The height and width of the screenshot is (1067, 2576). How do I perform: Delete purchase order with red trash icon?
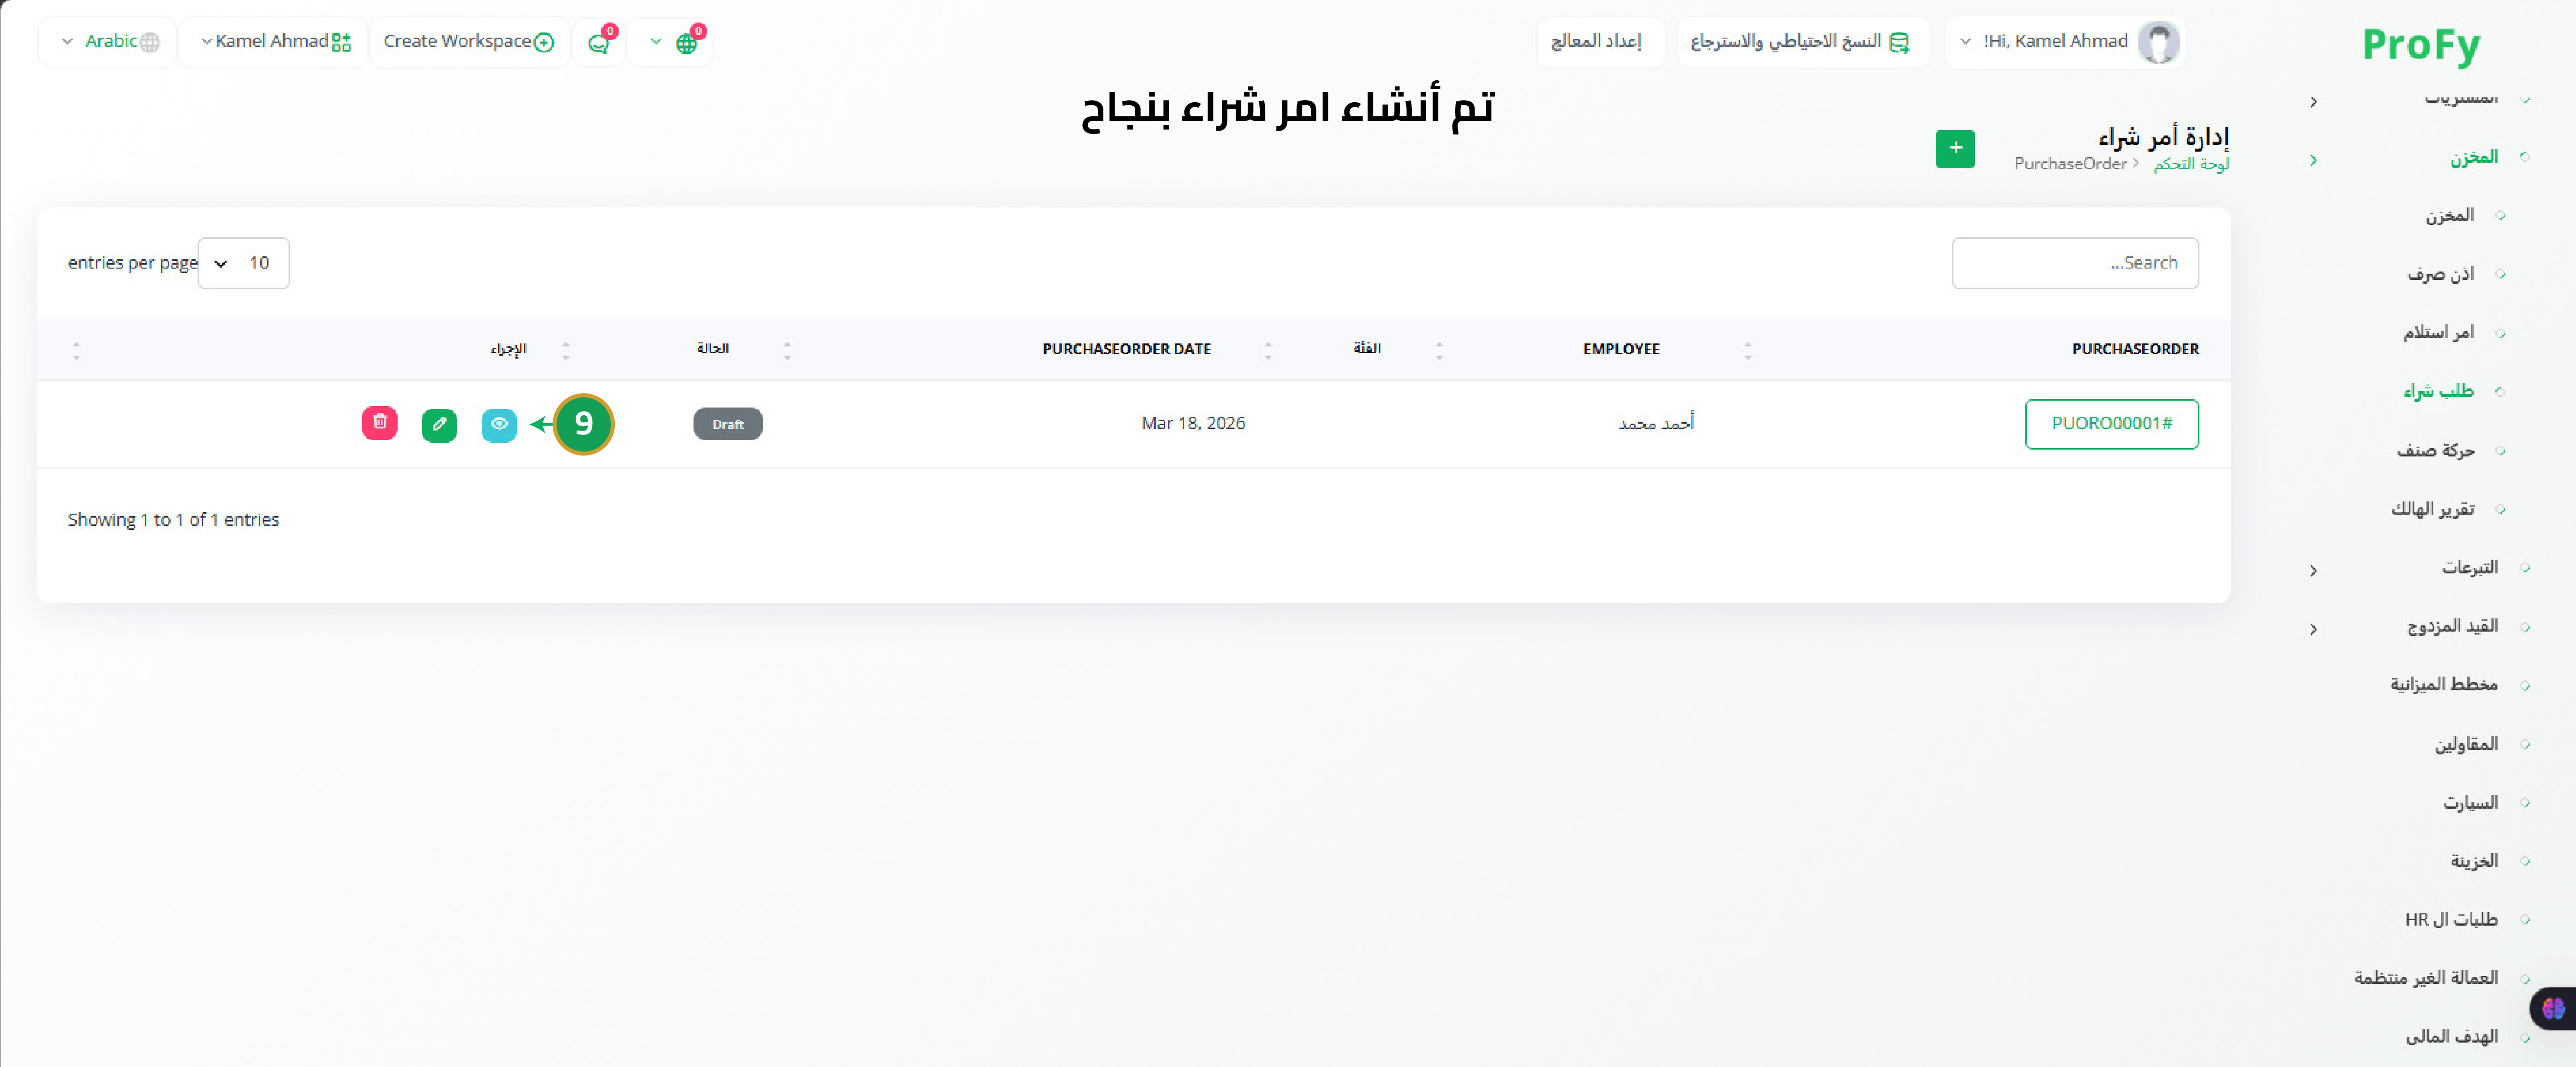[380, 423]
